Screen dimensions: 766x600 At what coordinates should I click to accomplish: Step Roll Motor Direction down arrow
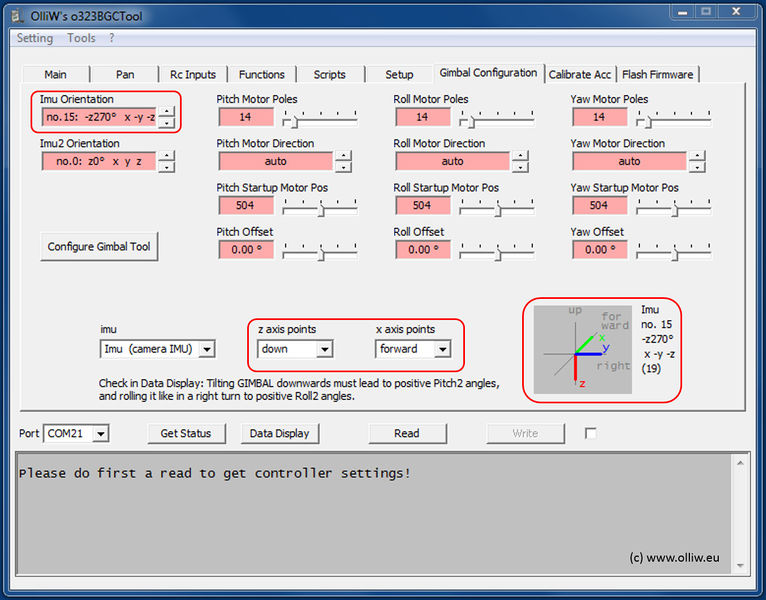click(520, 167)
